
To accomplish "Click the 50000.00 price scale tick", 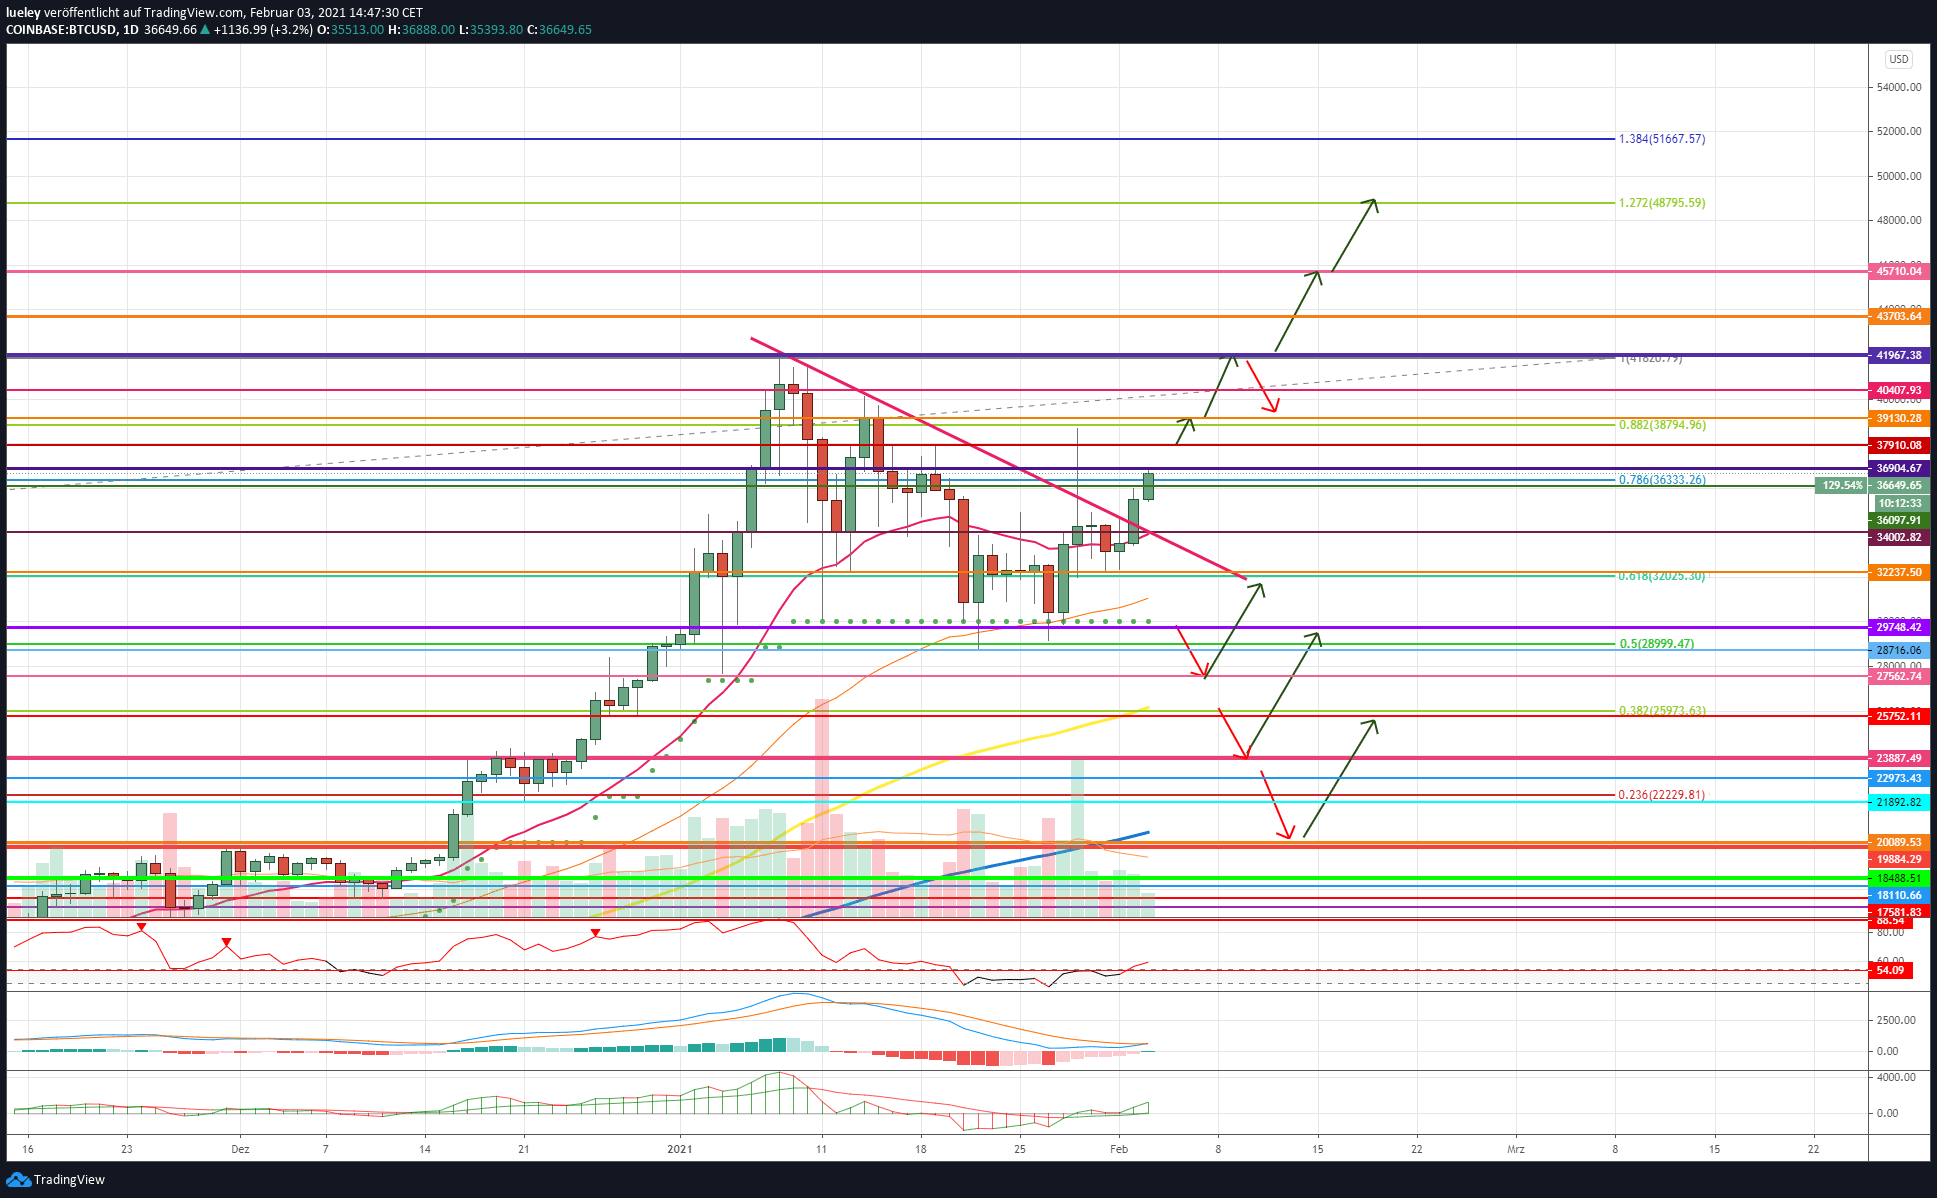I will (x=1899, y=176).
